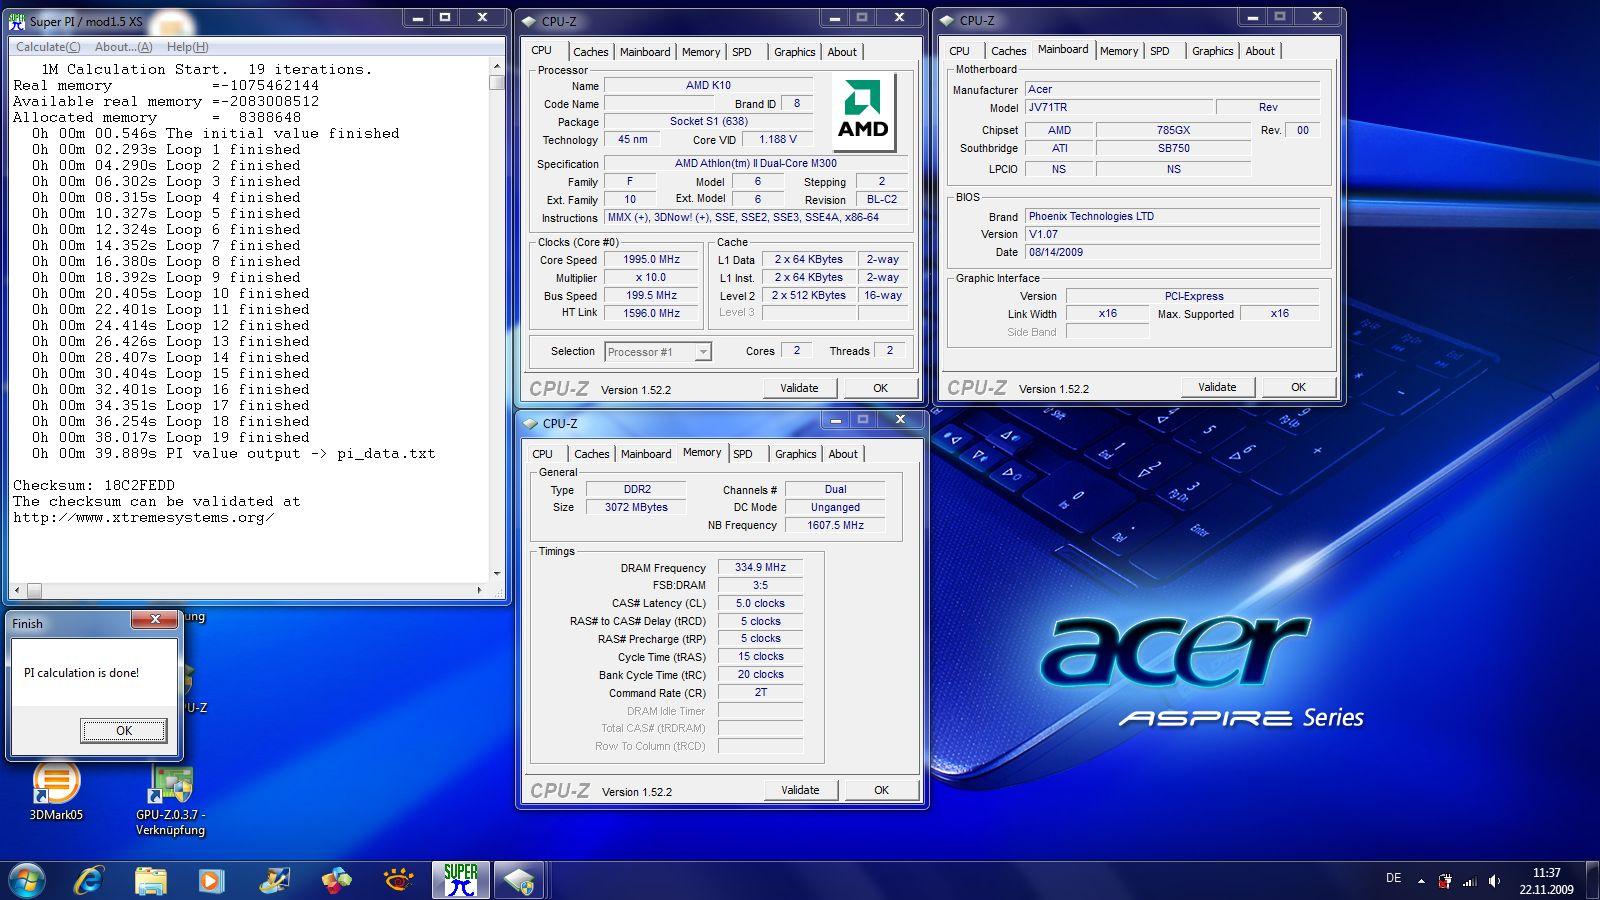1600x900 pixels.
Task: Open the Calculate(C) menu in Super PI
Action: click(48, 47)
